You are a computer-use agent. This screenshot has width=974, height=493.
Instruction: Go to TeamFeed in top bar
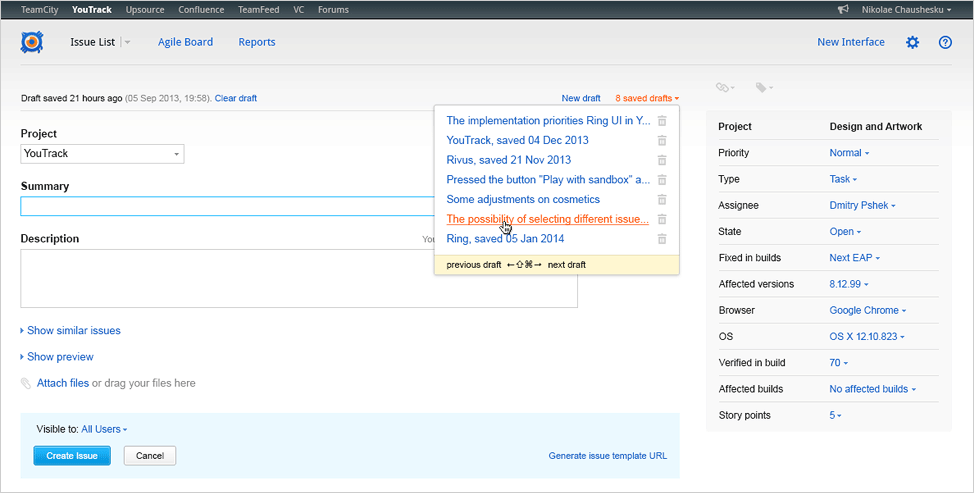coord(258,9)
